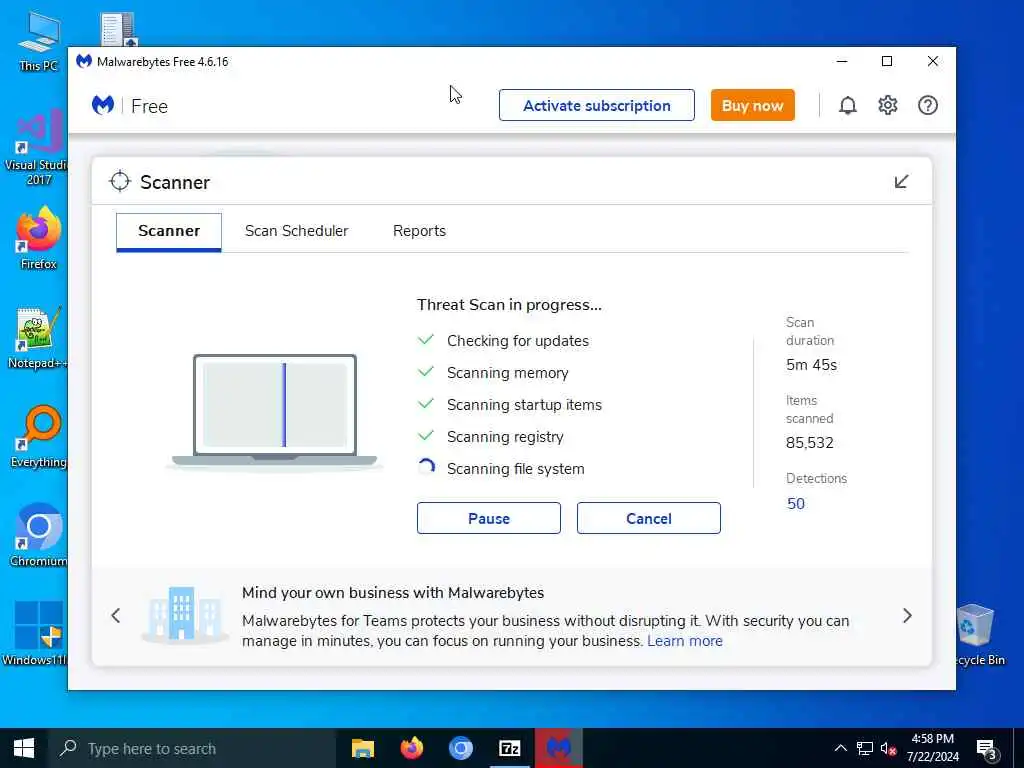Pause the threat scan

coord(488,518)
